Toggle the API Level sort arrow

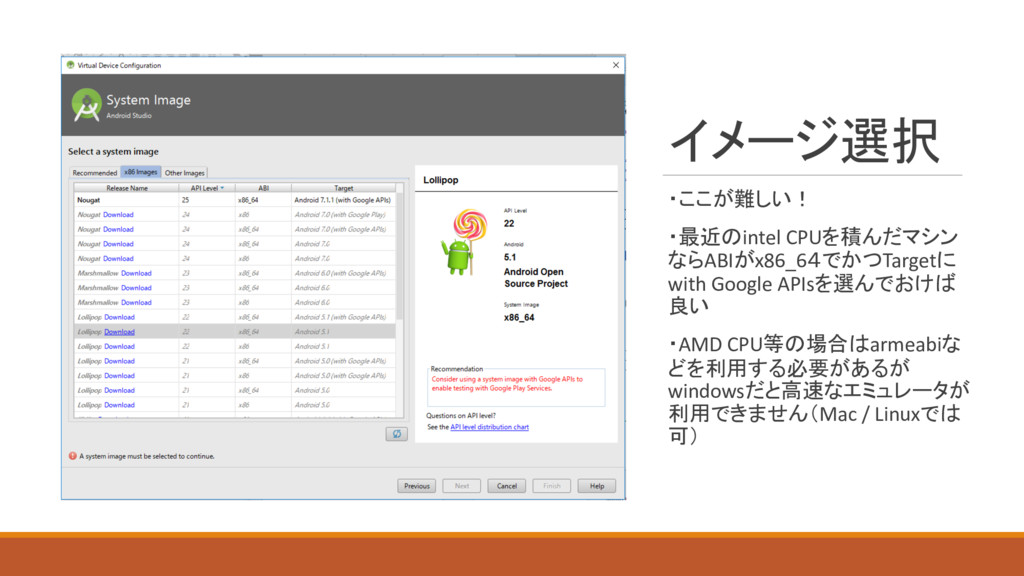tap(223, 188)
